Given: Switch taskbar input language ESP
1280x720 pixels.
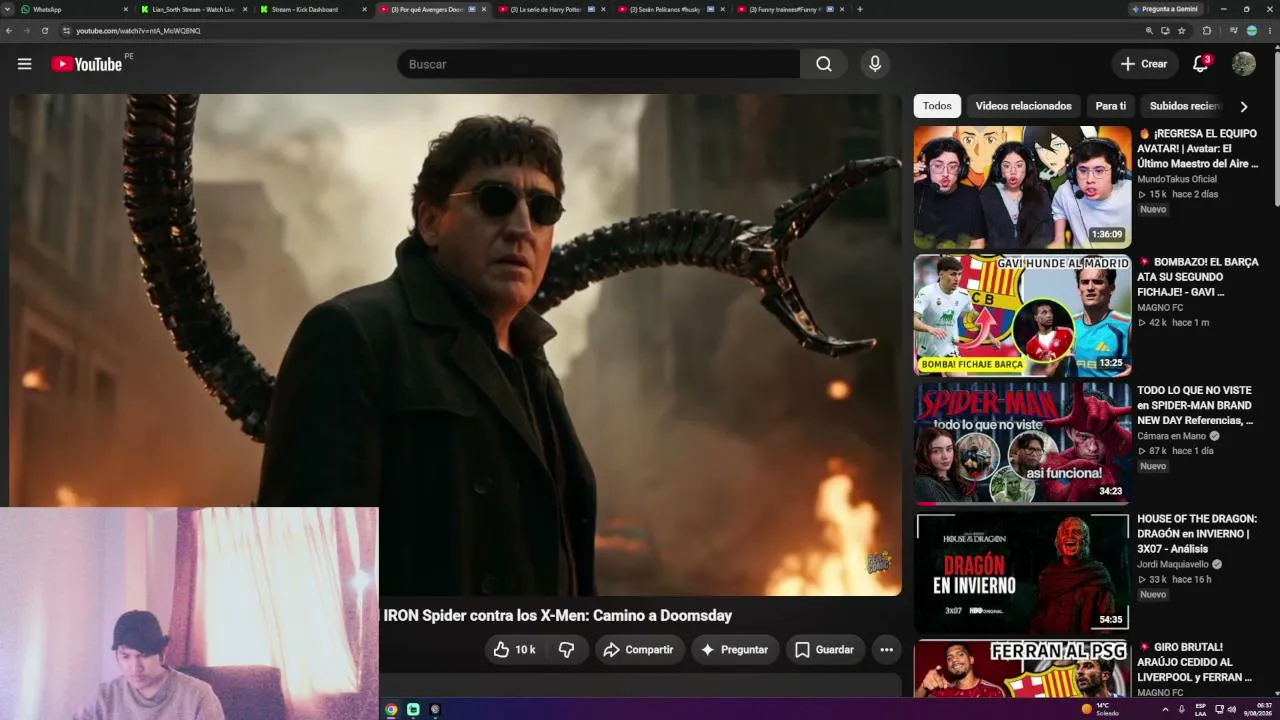Looking at the screenshot, I should click(1201, 710).
